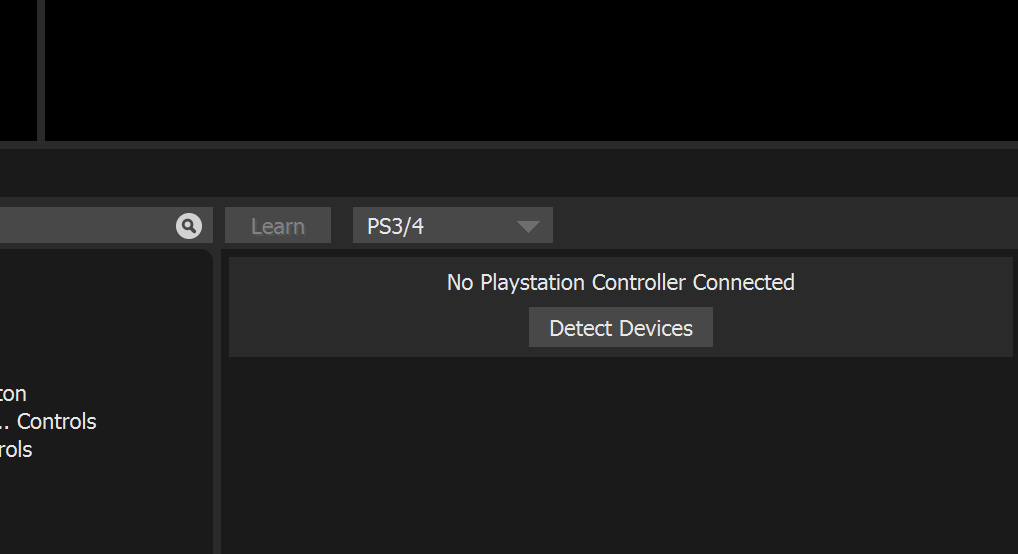Click the vertical splitter between the black panels
1018x554 pixels.
41,70
